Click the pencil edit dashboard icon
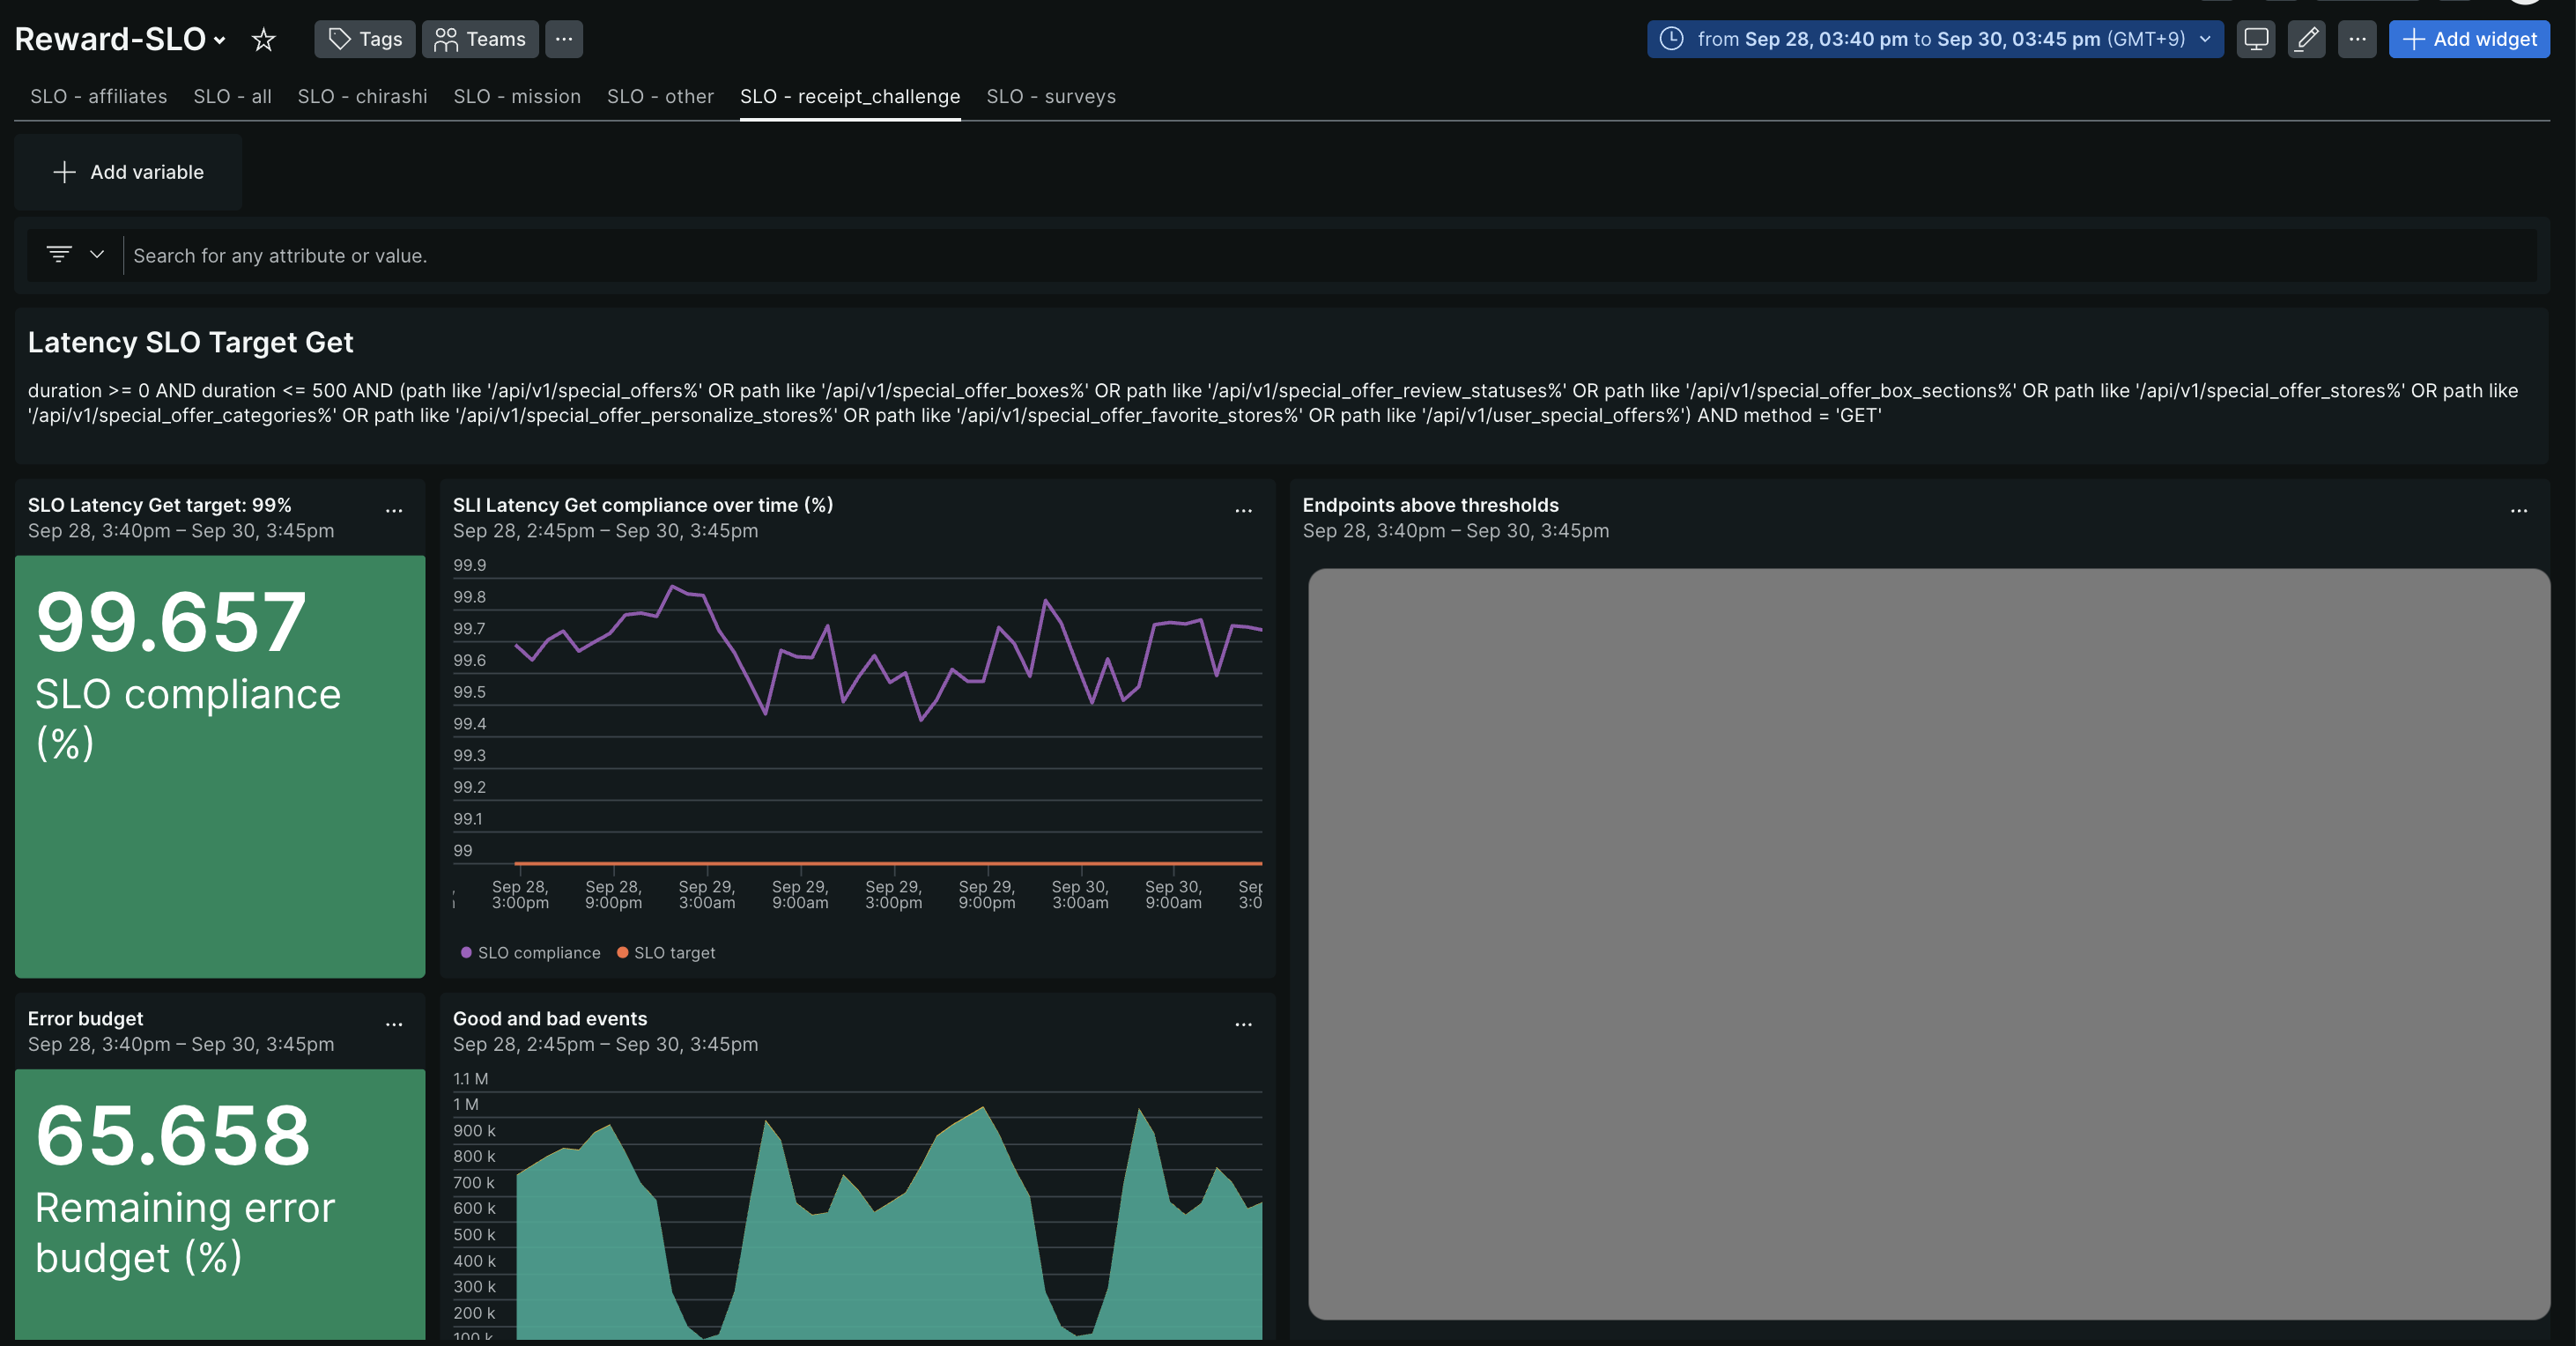Image resolution: width=2576 pixels, height=1346 pixels. pos(2306,39)
